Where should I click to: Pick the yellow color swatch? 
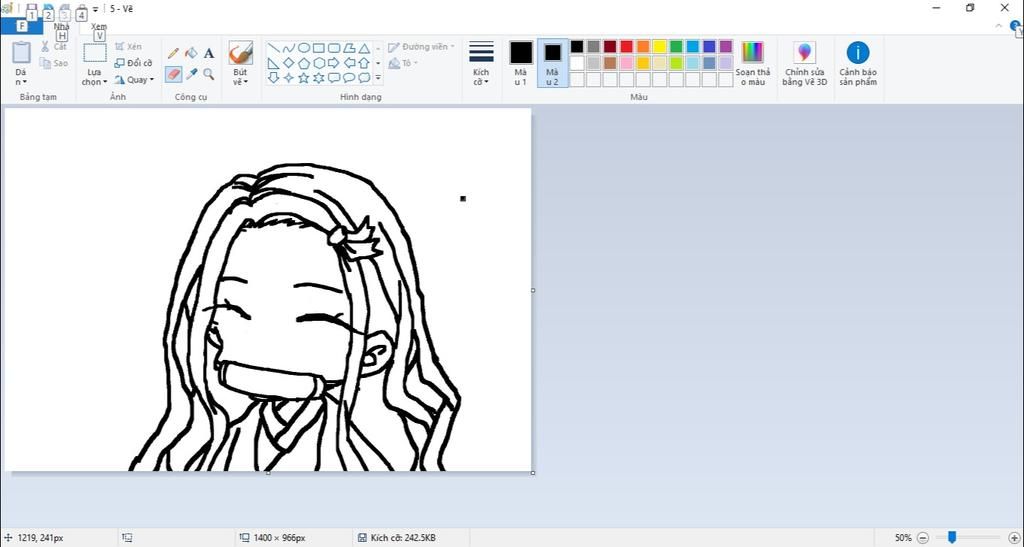(660, 46)
